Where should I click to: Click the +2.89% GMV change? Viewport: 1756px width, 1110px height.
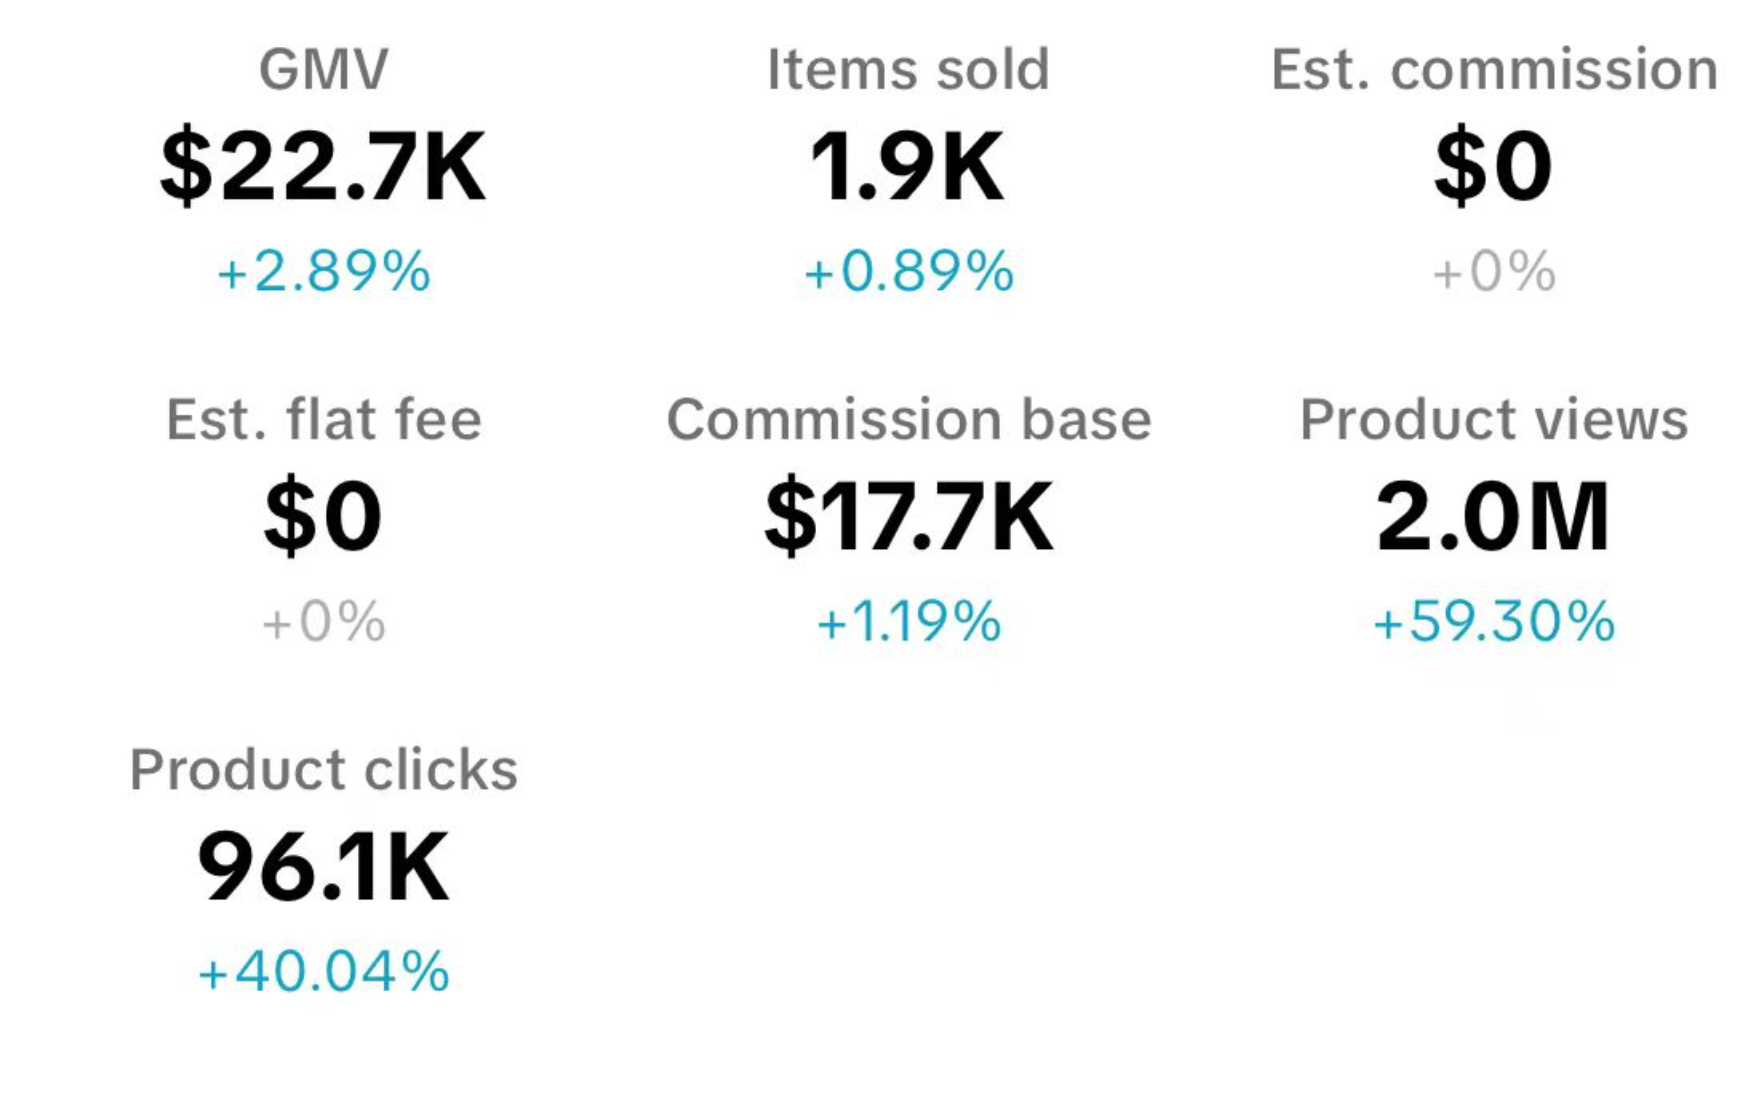pos(323,272)
